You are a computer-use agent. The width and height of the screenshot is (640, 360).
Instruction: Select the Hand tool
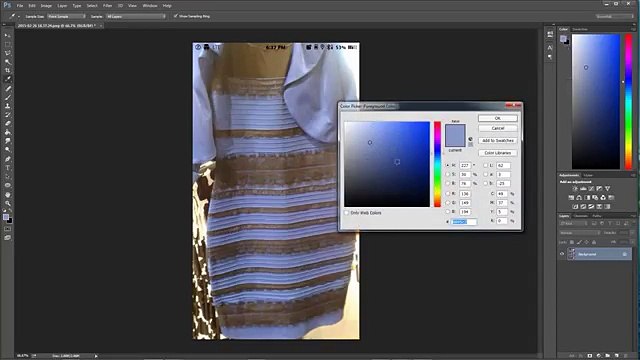point(7,195)
